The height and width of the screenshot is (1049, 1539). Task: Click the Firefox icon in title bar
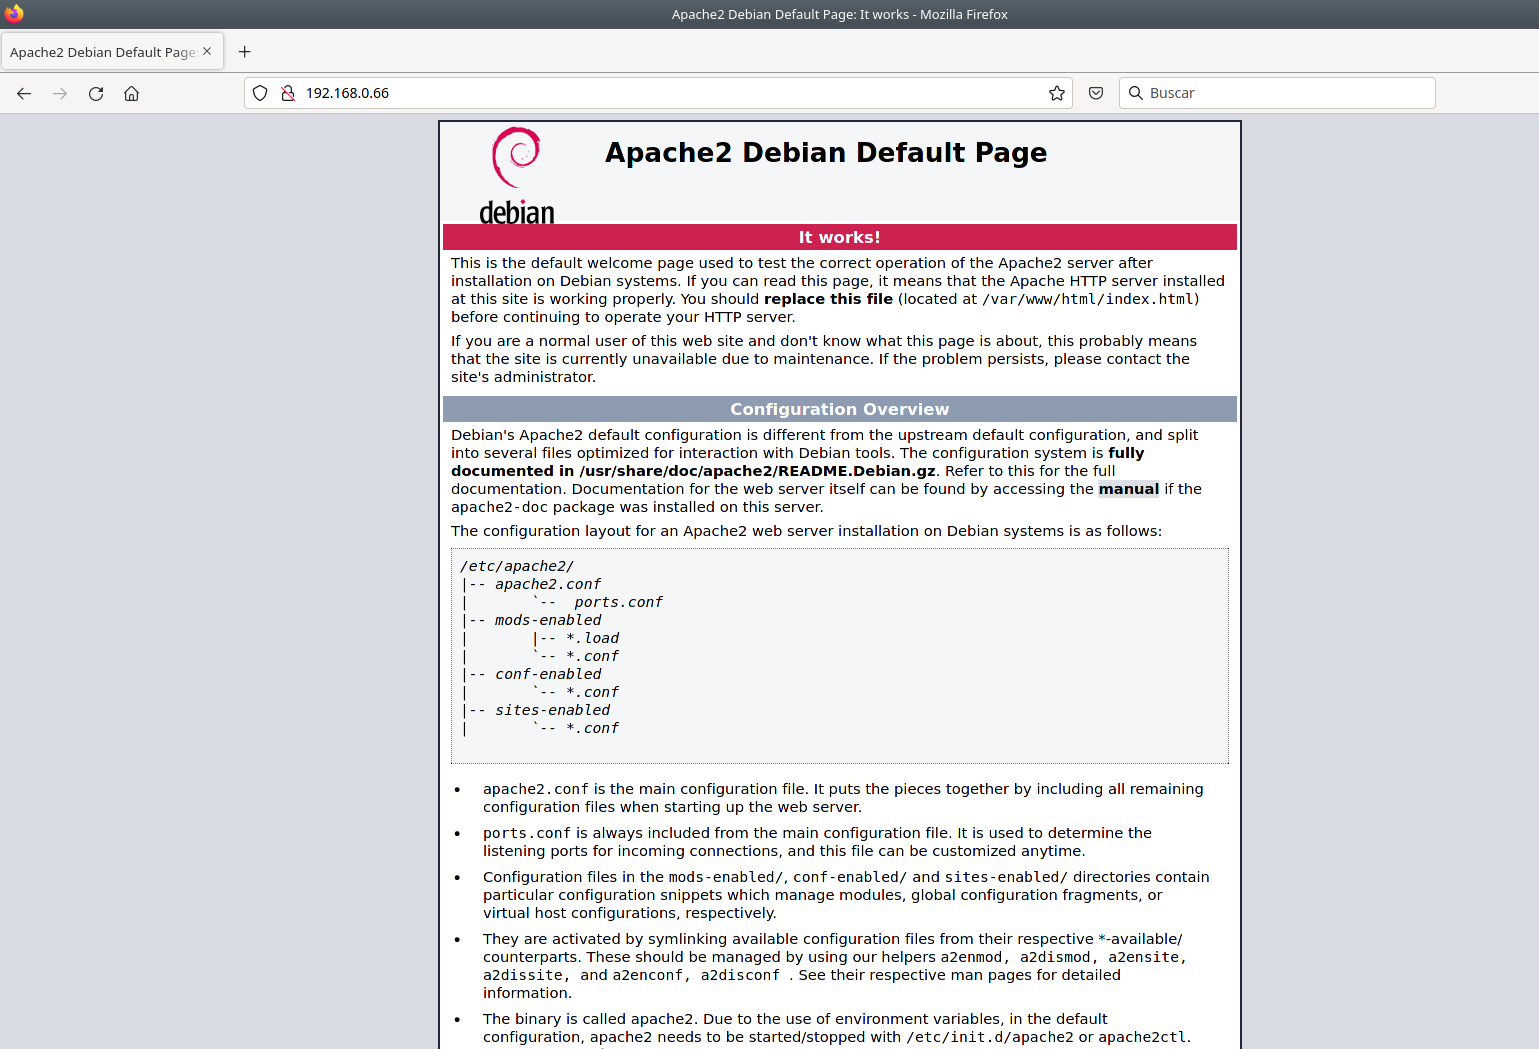[14, 14]
